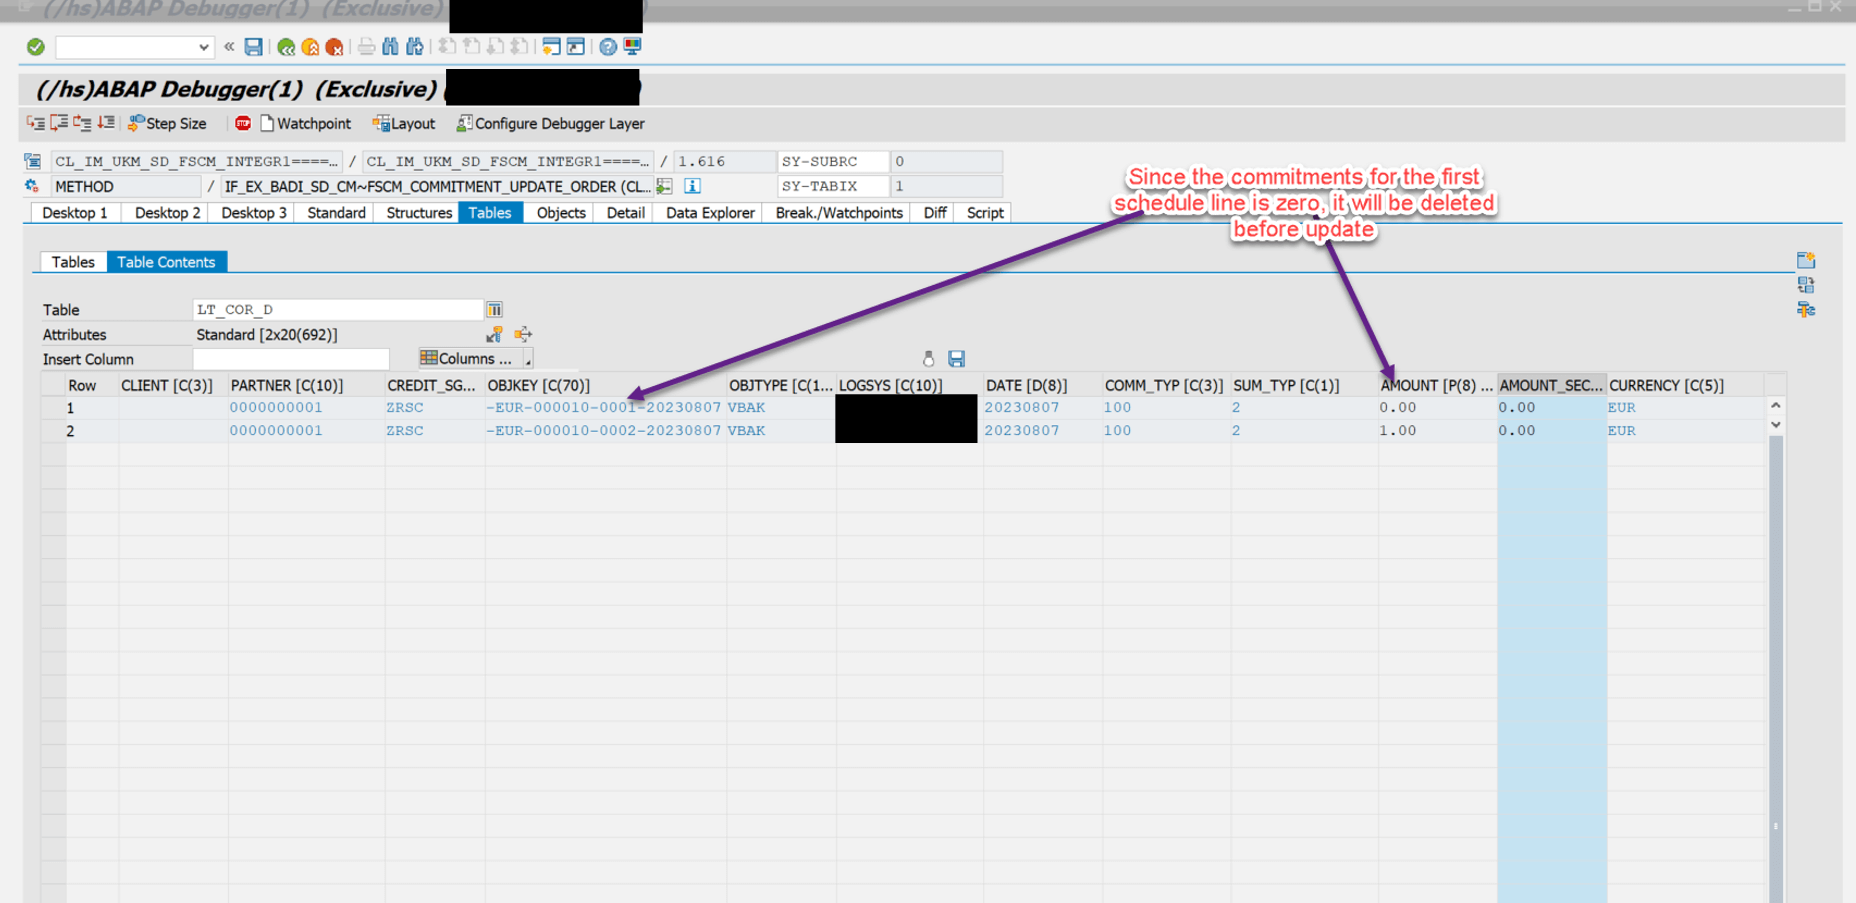Click the Save icon in the toolbar
Viewport: 1856px width, 903px height.
(x=253, y=46)
